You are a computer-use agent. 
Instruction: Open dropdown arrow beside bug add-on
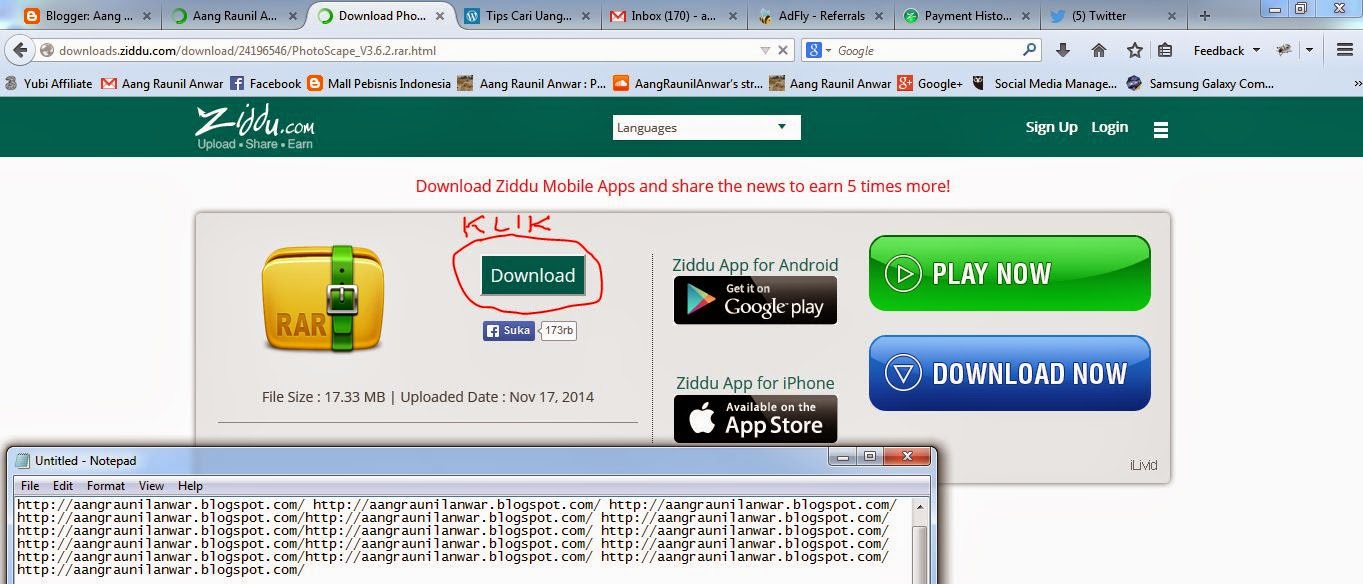[x=1308, y=50]
